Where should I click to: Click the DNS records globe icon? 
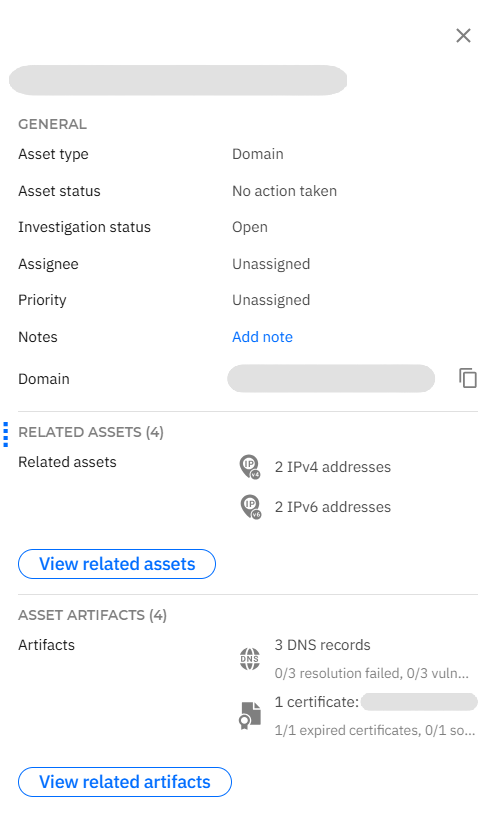pyautogui.click(x=249, y=659)
